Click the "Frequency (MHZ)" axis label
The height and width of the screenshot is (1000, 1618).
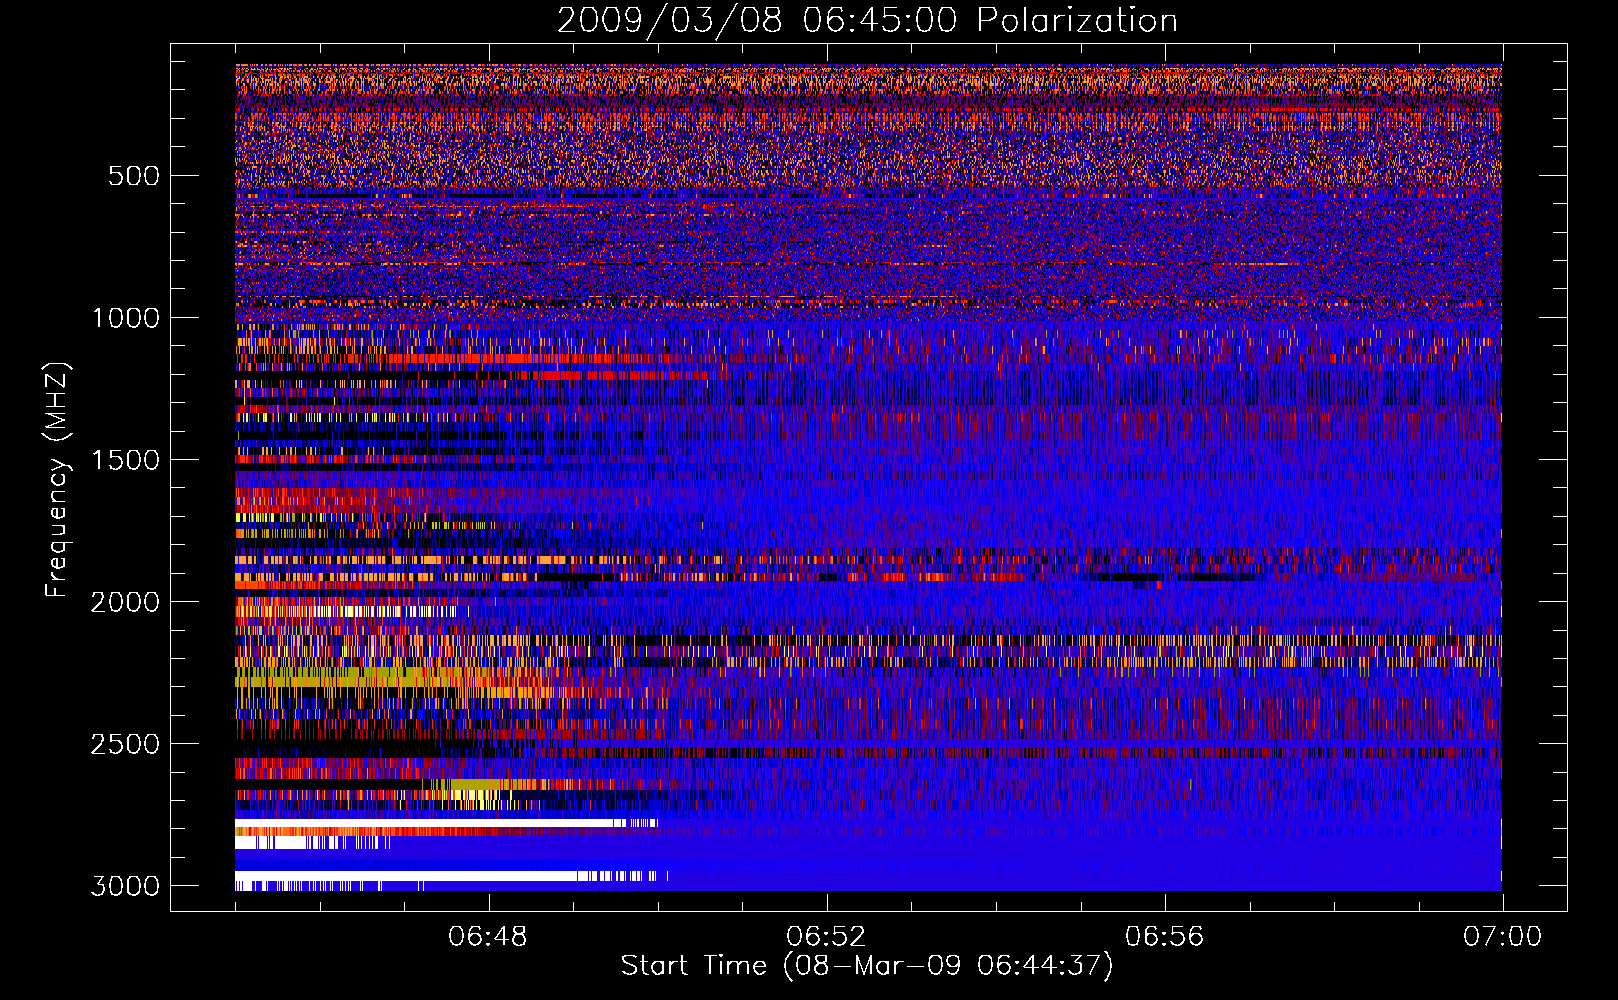click(x=58, y=480)
